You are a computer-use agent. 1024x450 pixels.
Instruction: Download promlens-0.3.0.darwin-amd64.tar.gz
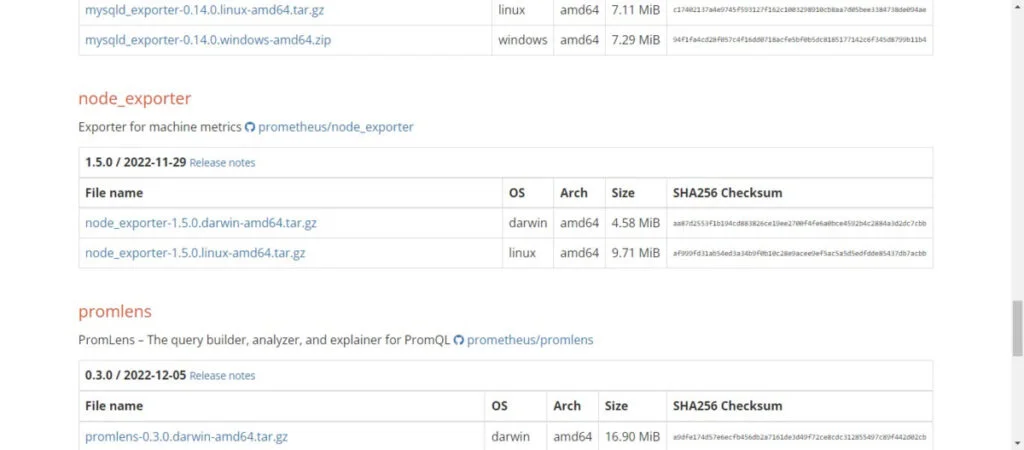(186, 437)
